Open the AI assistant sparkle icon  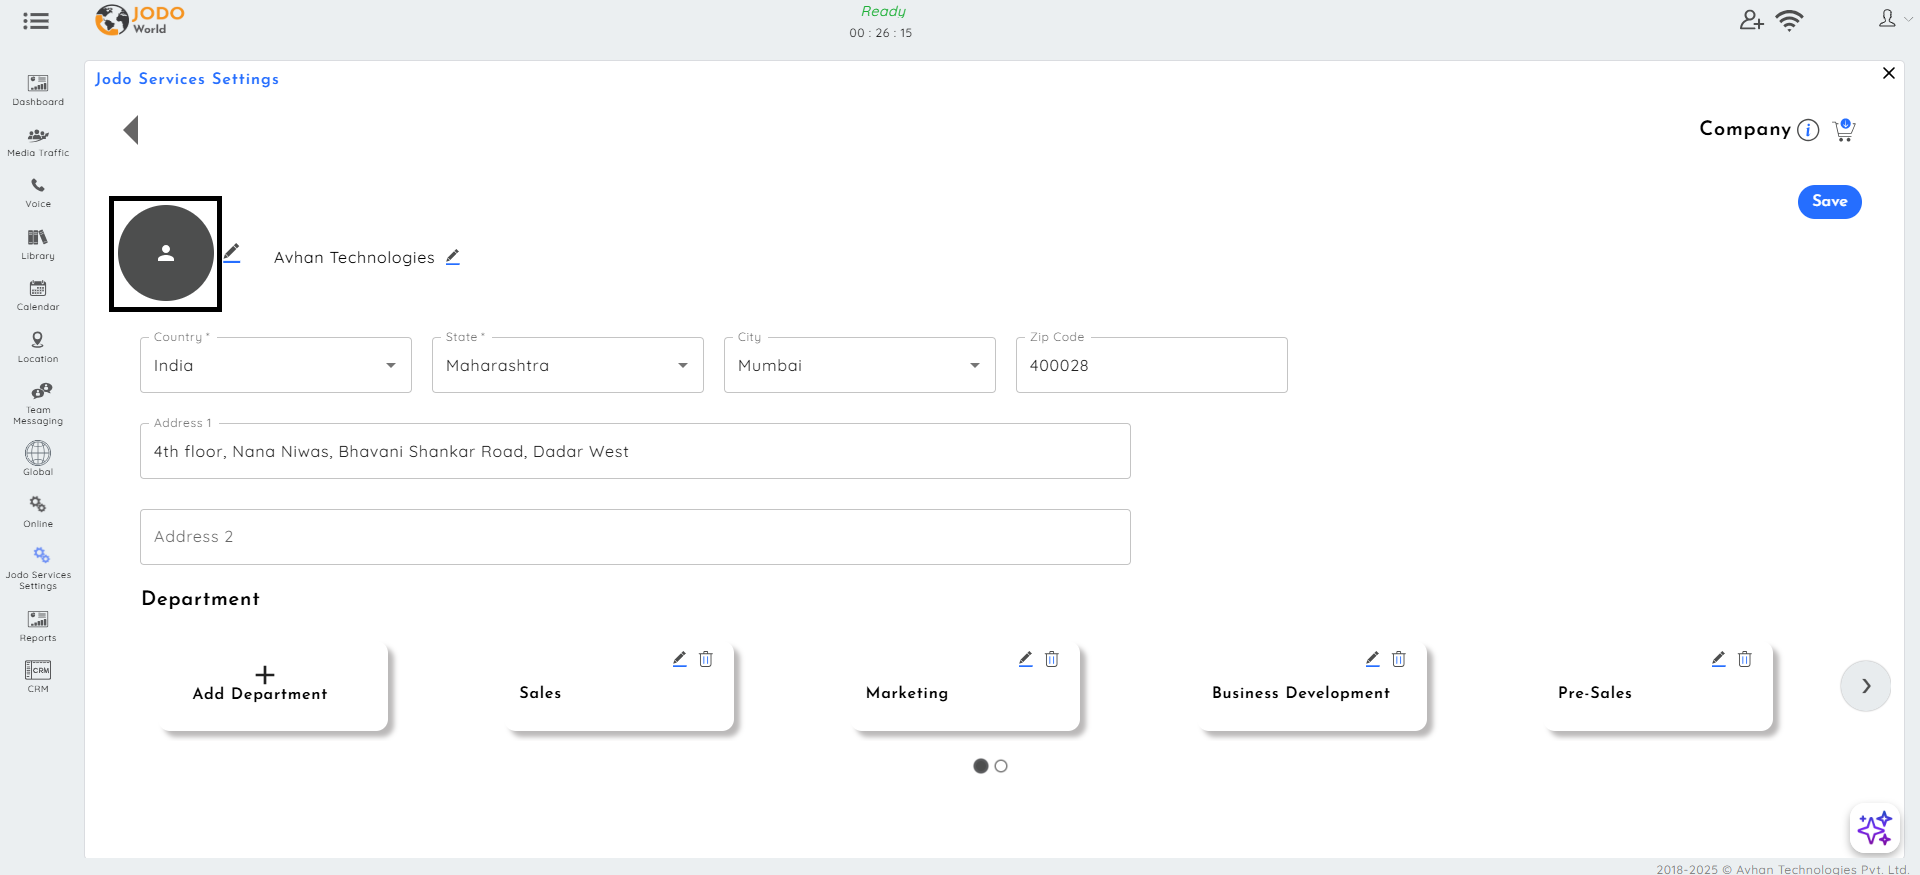[x=1874, y=829]
